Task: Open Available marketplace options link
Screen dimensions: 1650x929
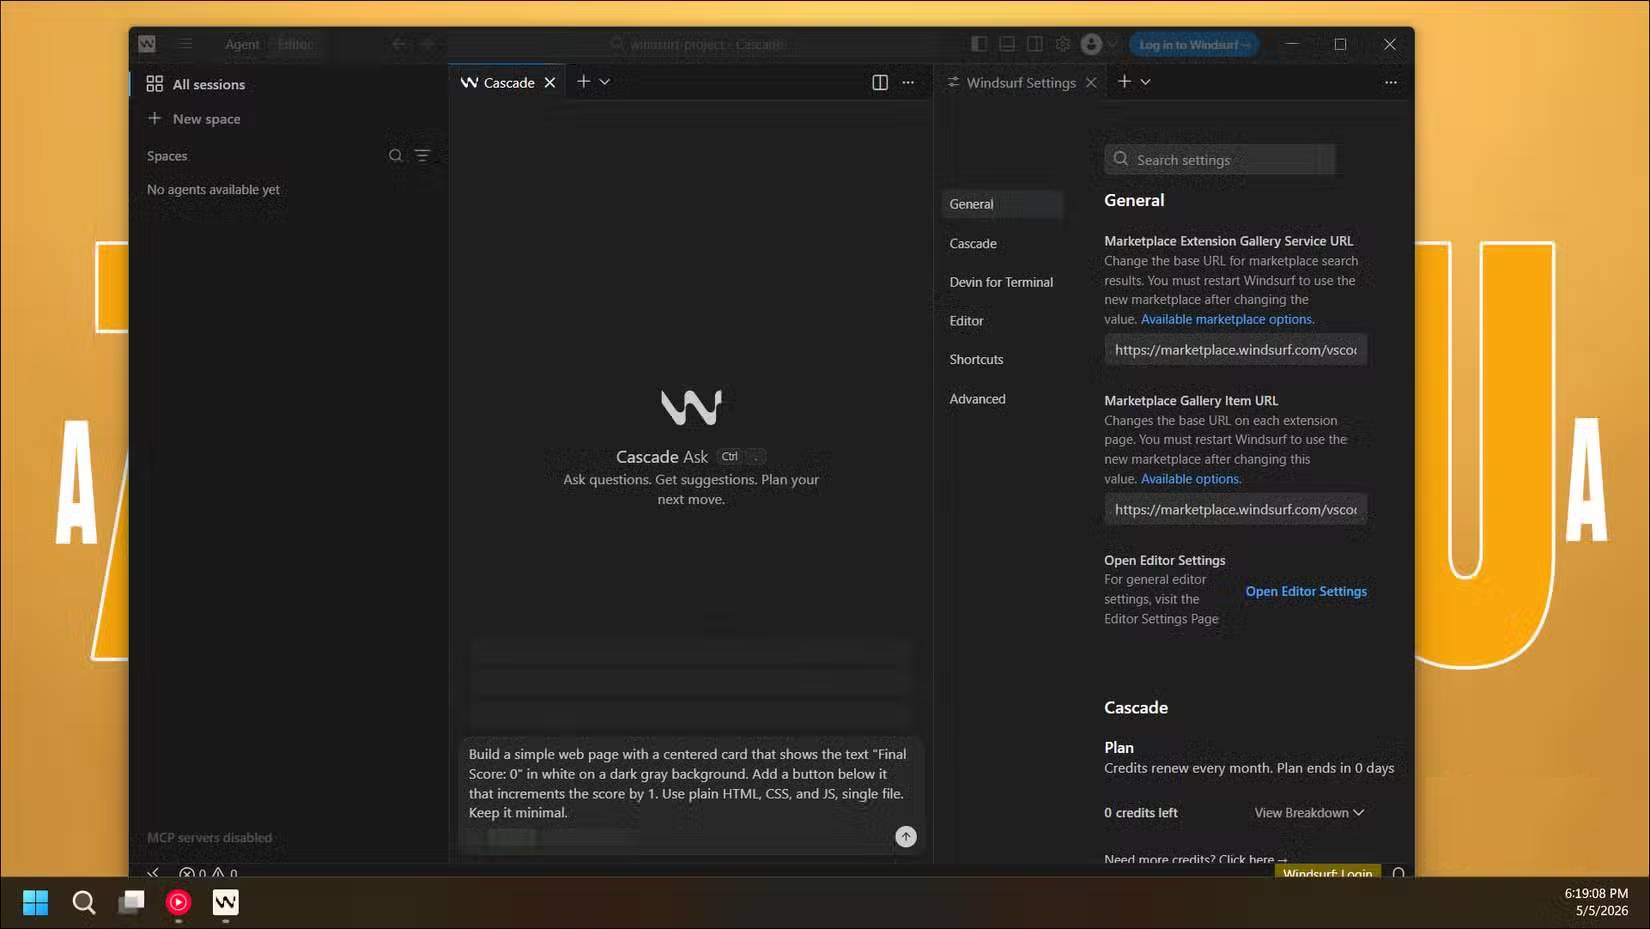Action: click(1227, 320)
